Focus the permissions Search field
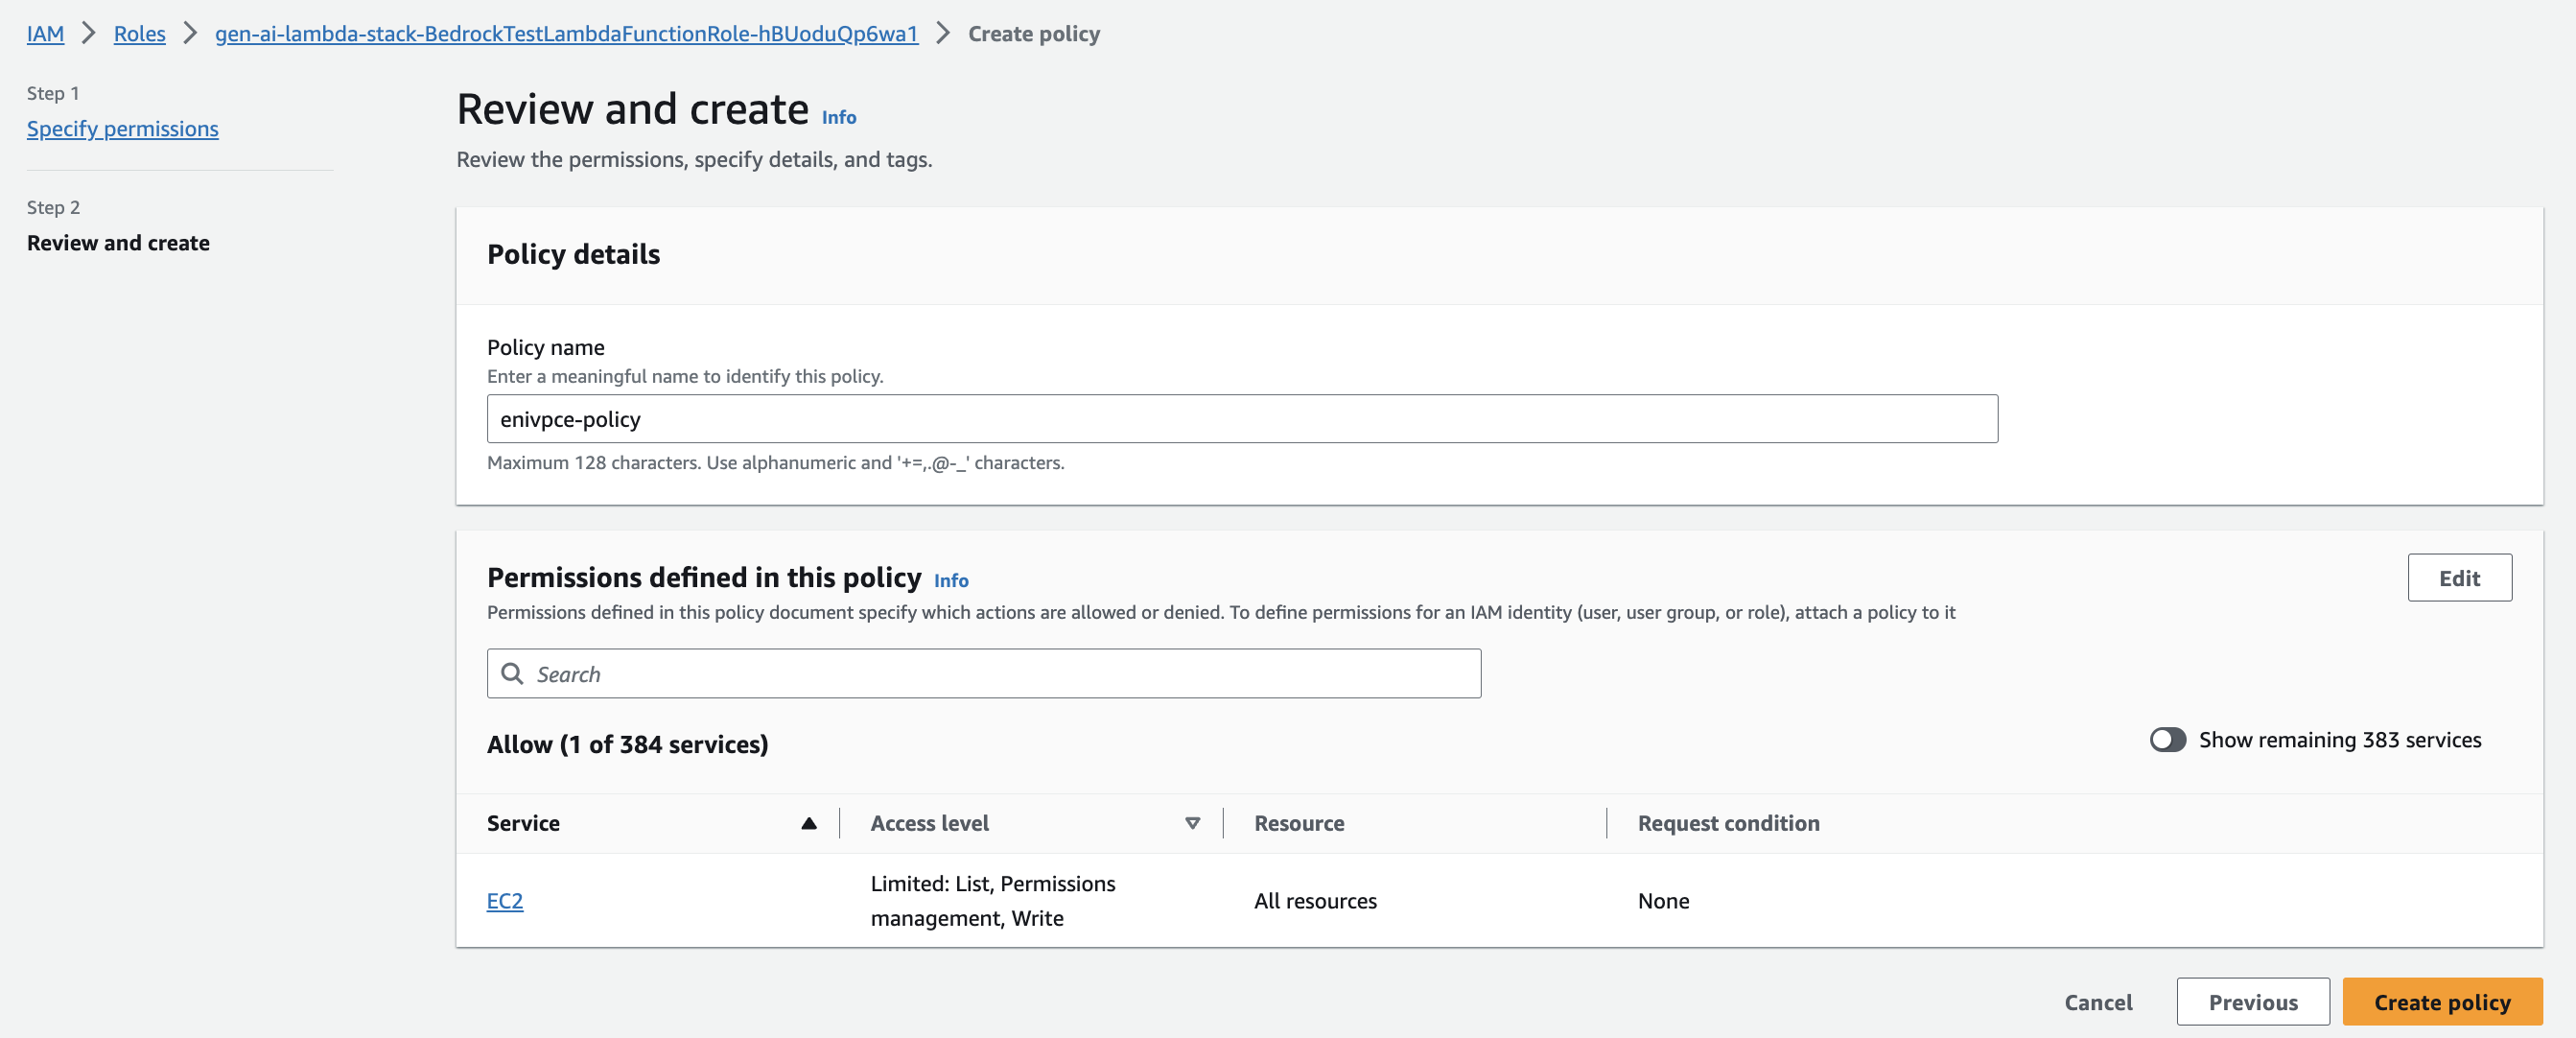The image size is (2576, 1038). tap(1000, 673)
